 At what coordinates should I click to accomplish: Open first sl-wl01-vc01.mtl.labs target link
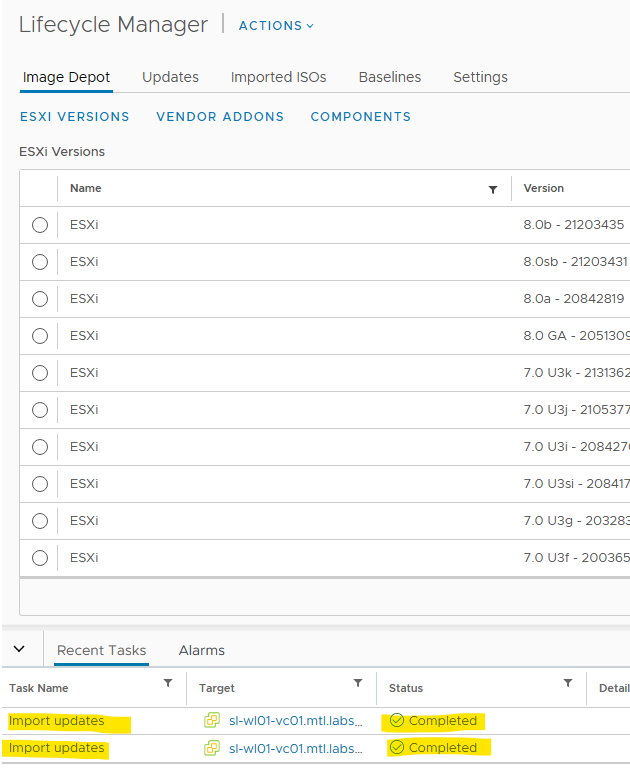point(296,721)
